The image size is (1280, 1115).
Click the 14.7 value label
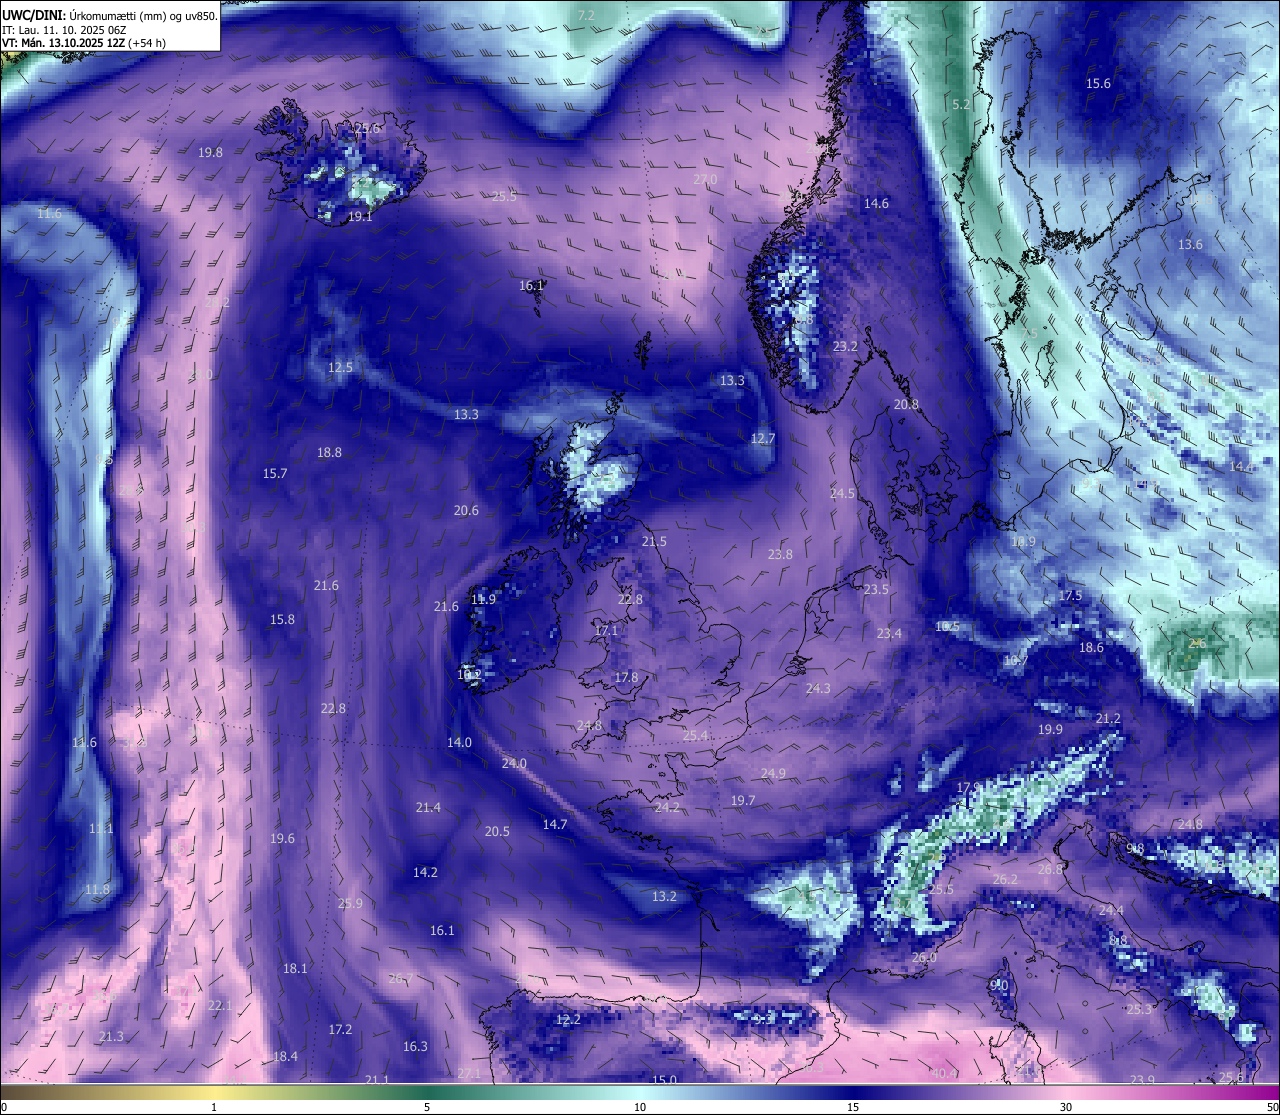tap(555, 824)
